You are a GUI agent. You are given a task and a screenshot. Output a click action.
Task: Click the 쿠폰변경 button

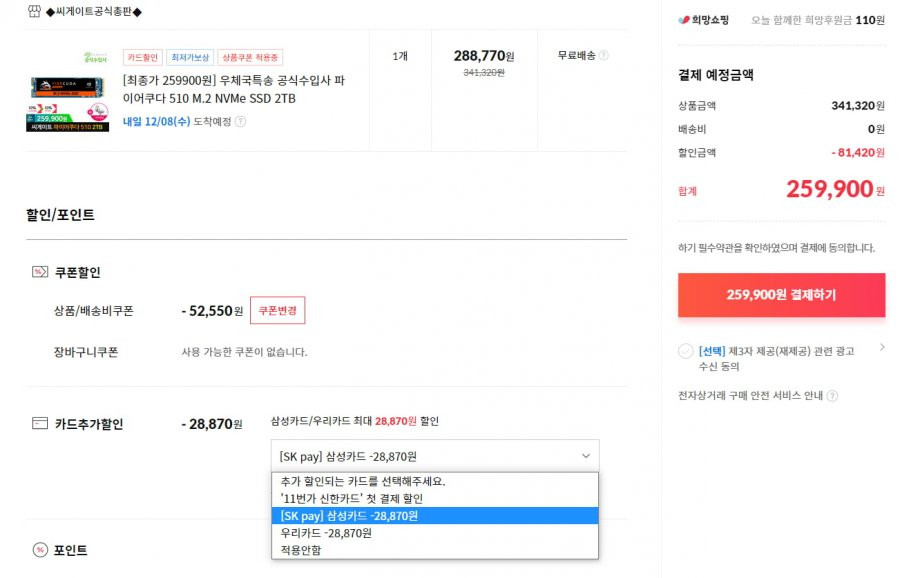click(x=278, y=311)
